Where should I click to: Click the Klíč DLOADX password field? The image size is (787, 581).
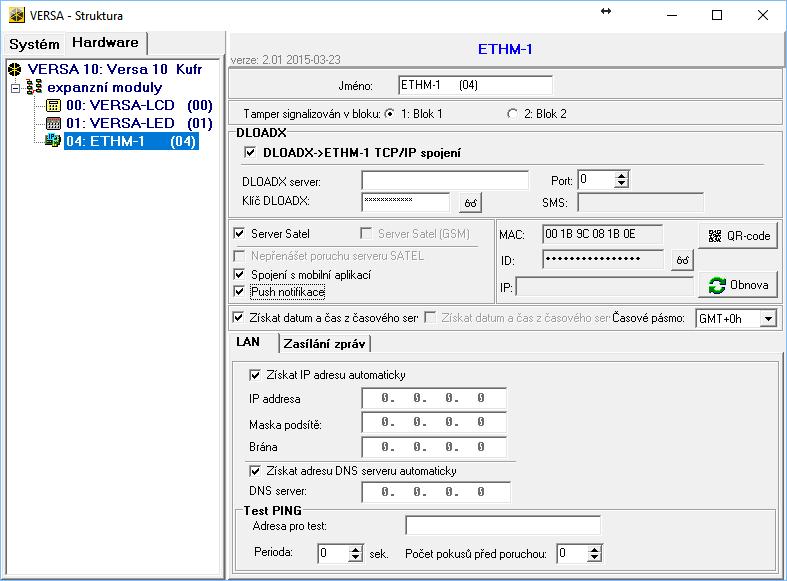pos(406,202)
